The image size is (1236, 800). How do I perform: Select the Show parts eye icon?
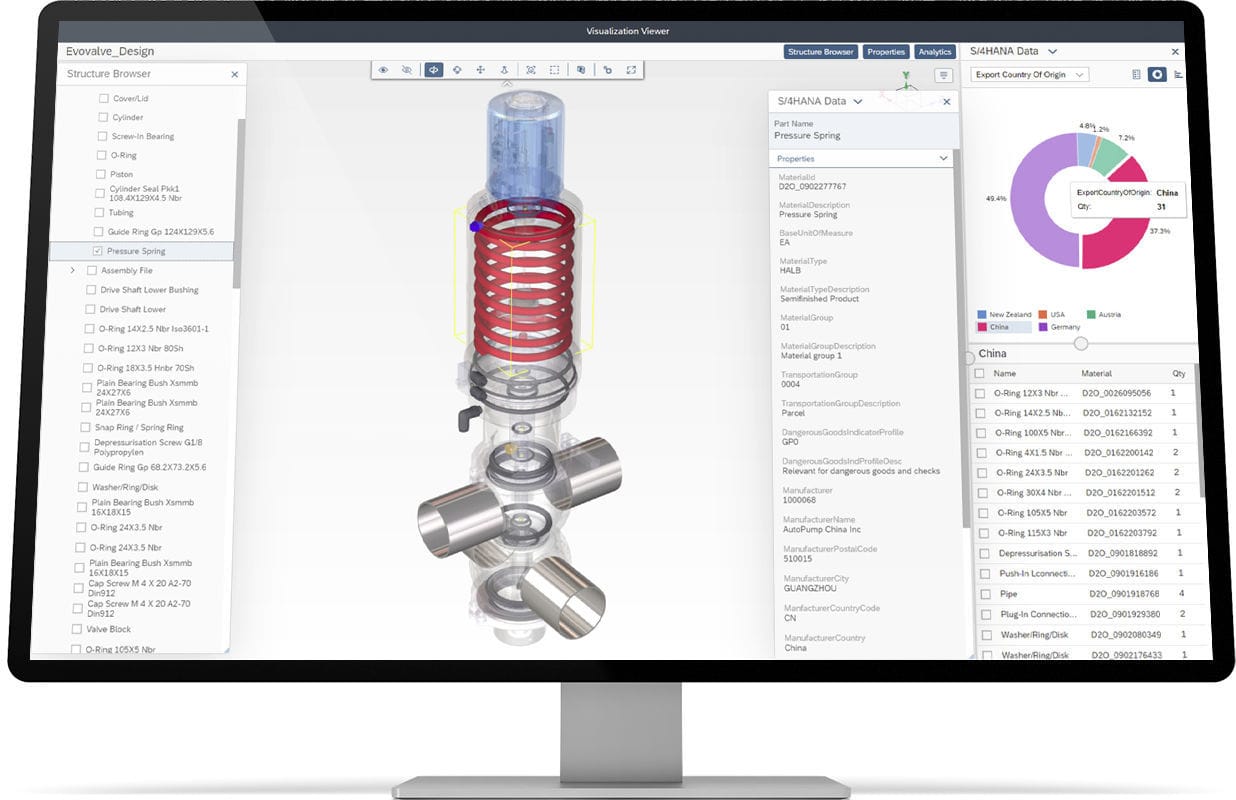coord(383,70)
